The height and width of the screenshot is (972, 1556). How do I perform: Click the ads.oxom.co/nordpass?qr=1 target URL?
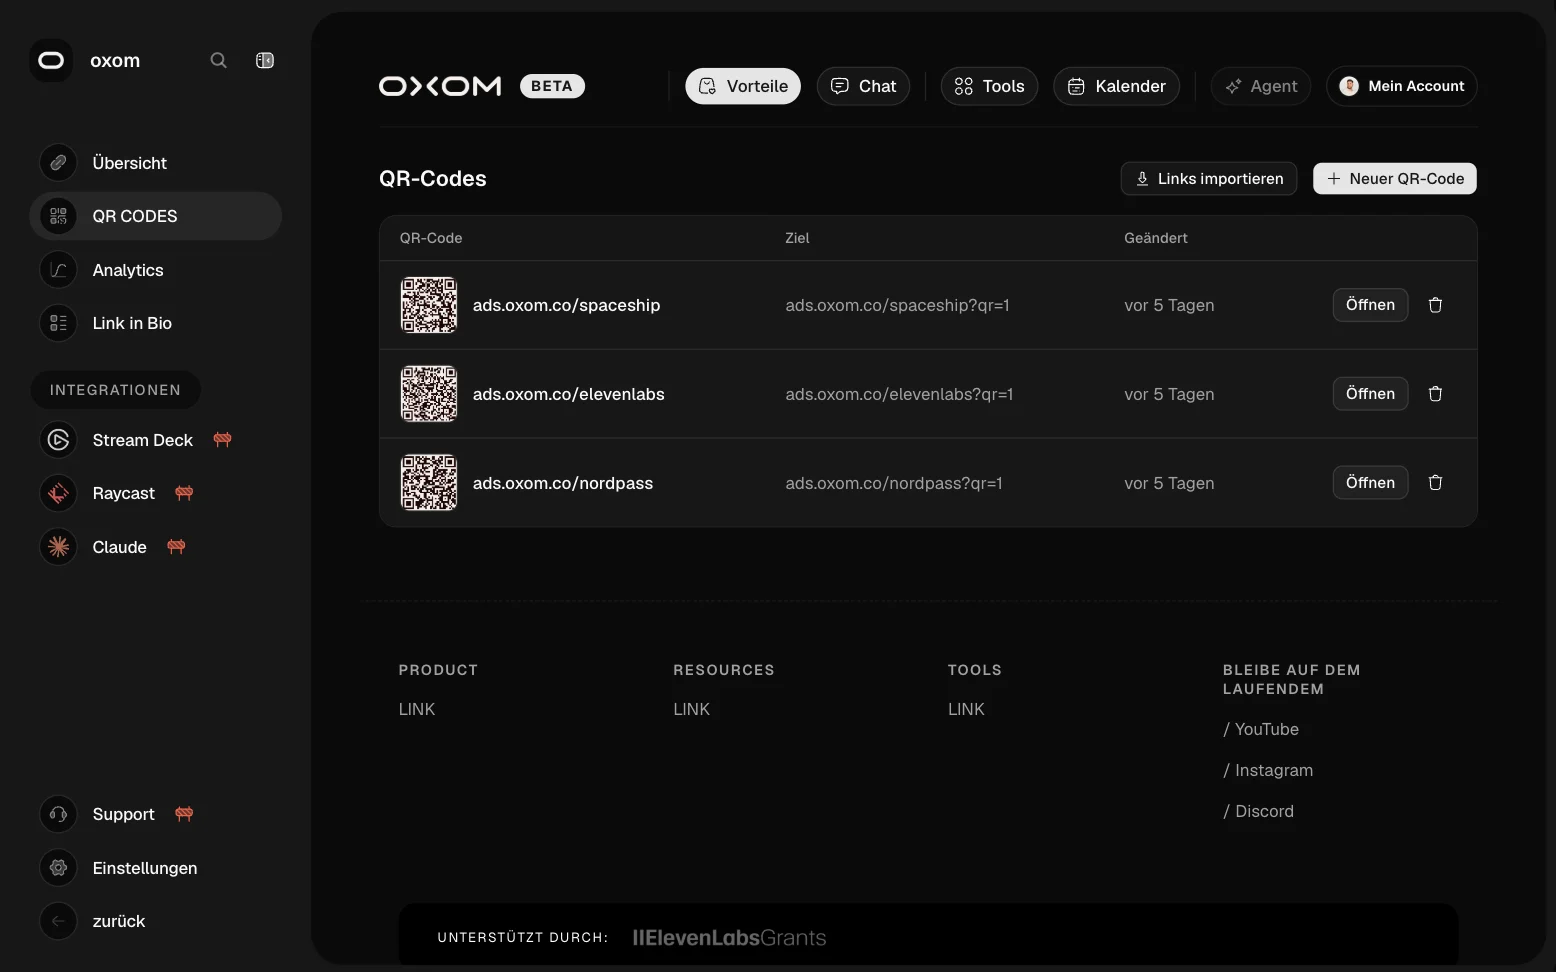point(894,483)
